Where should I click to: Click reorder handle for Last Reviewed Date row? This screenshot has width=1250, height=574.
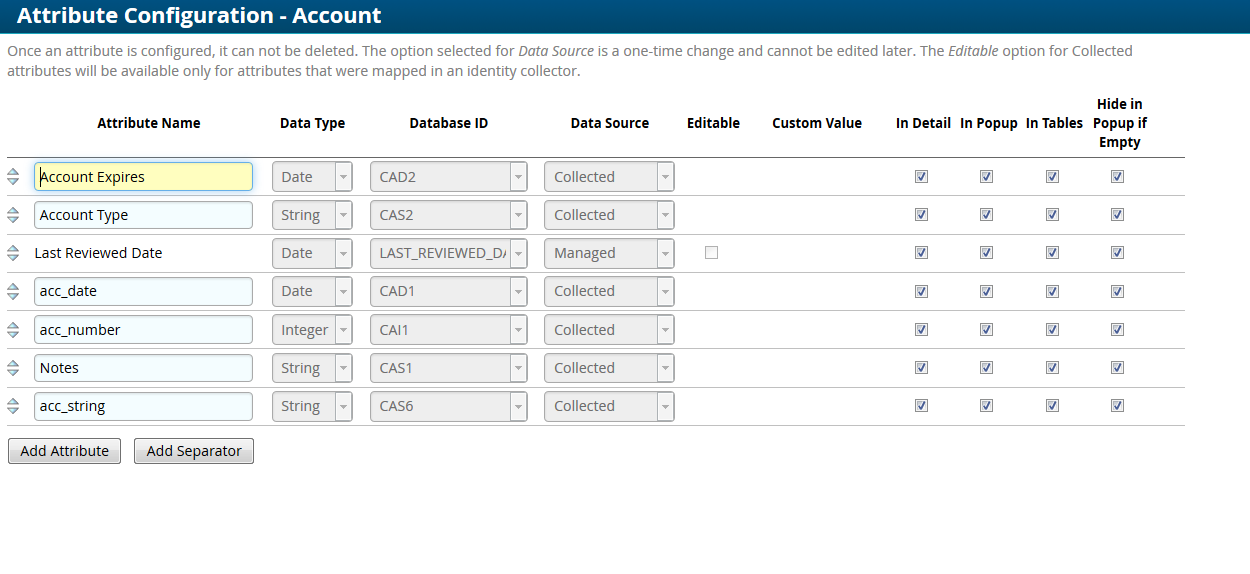tap(13, 253)
